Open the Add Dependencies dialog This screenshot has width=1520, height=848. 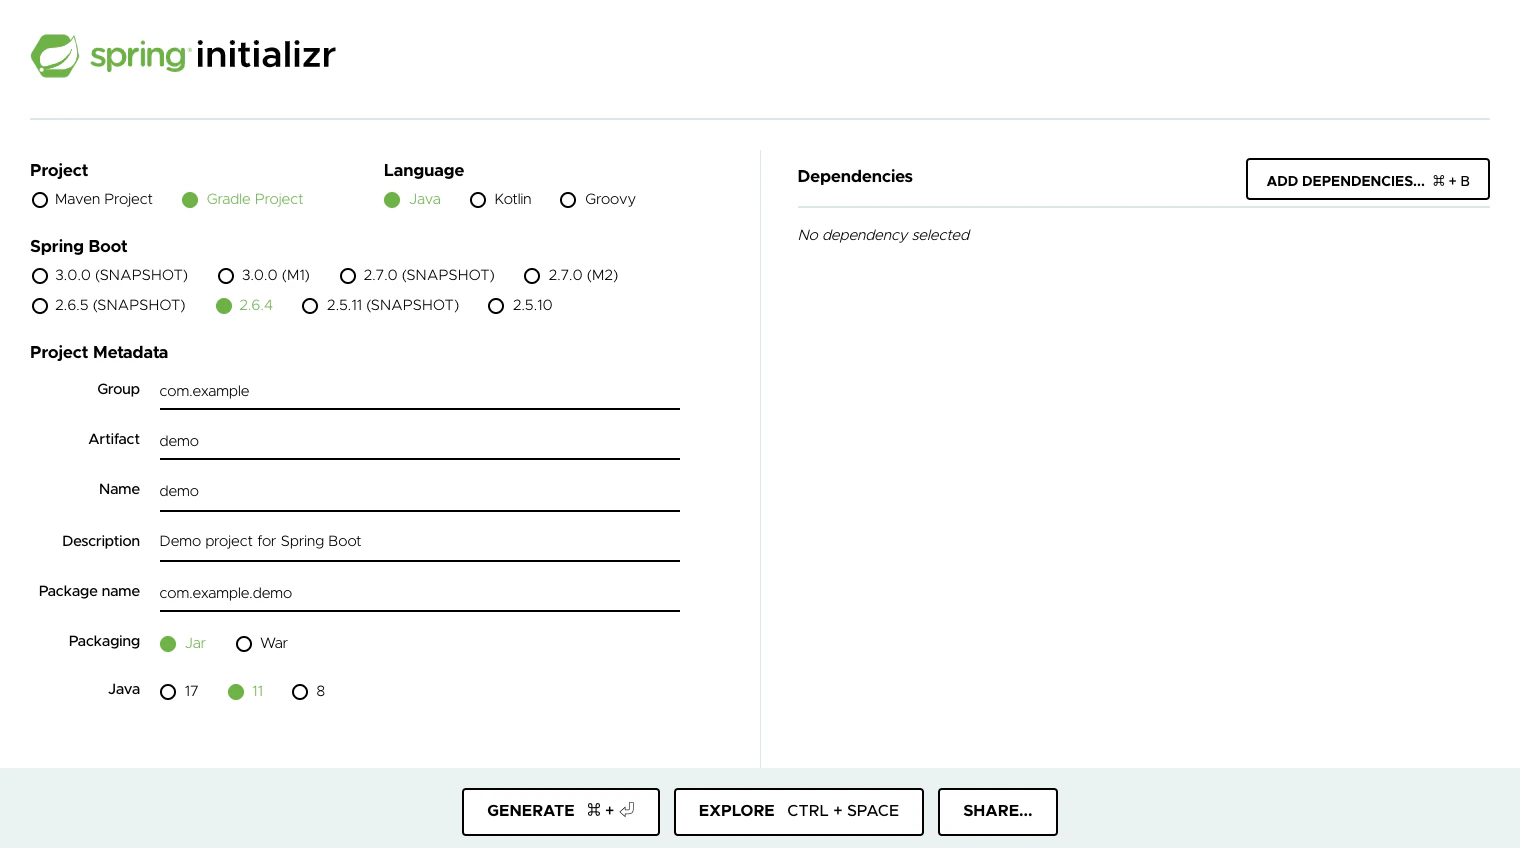click(1368, 179)
